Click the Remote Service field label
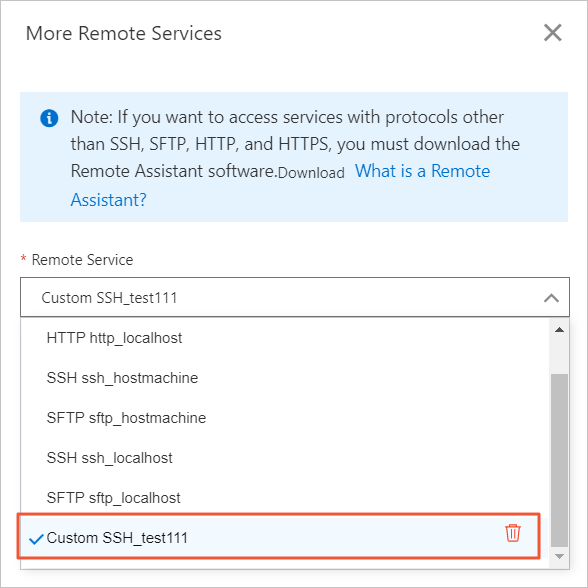 pos(82,260)
